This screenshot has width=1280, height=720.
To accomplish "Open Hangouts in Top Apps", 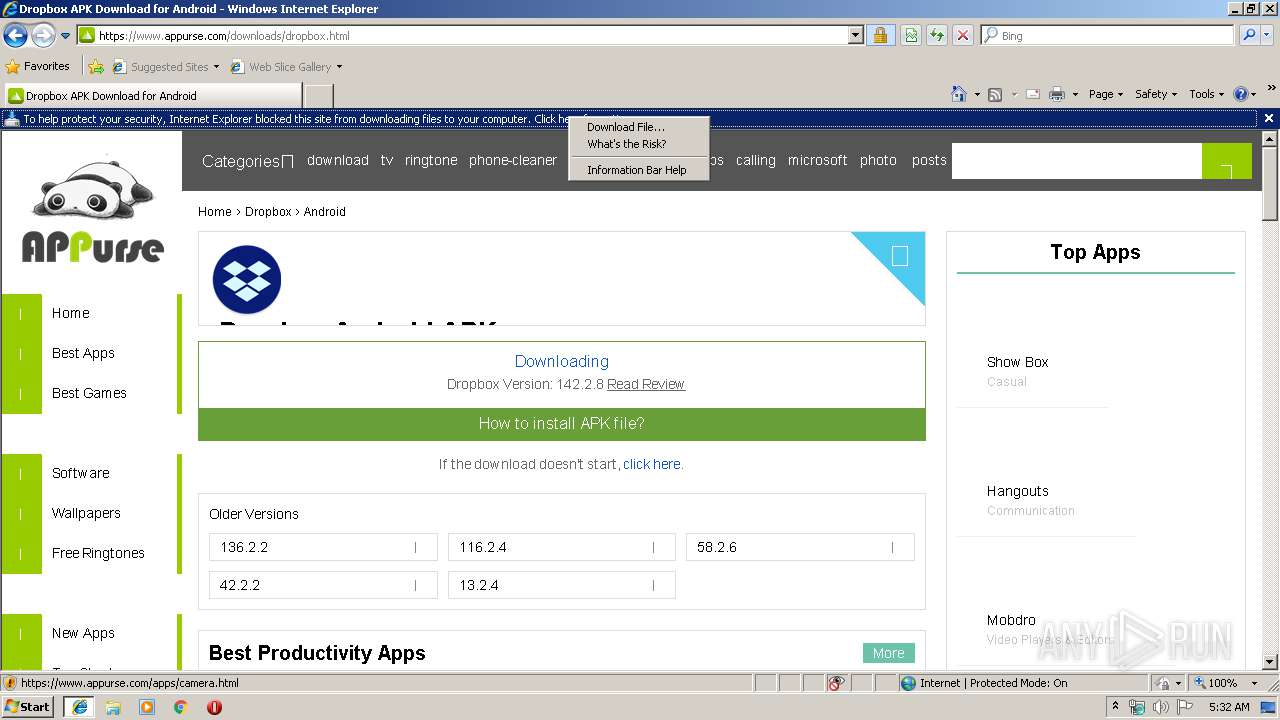I will click(x=1018, y=491).
